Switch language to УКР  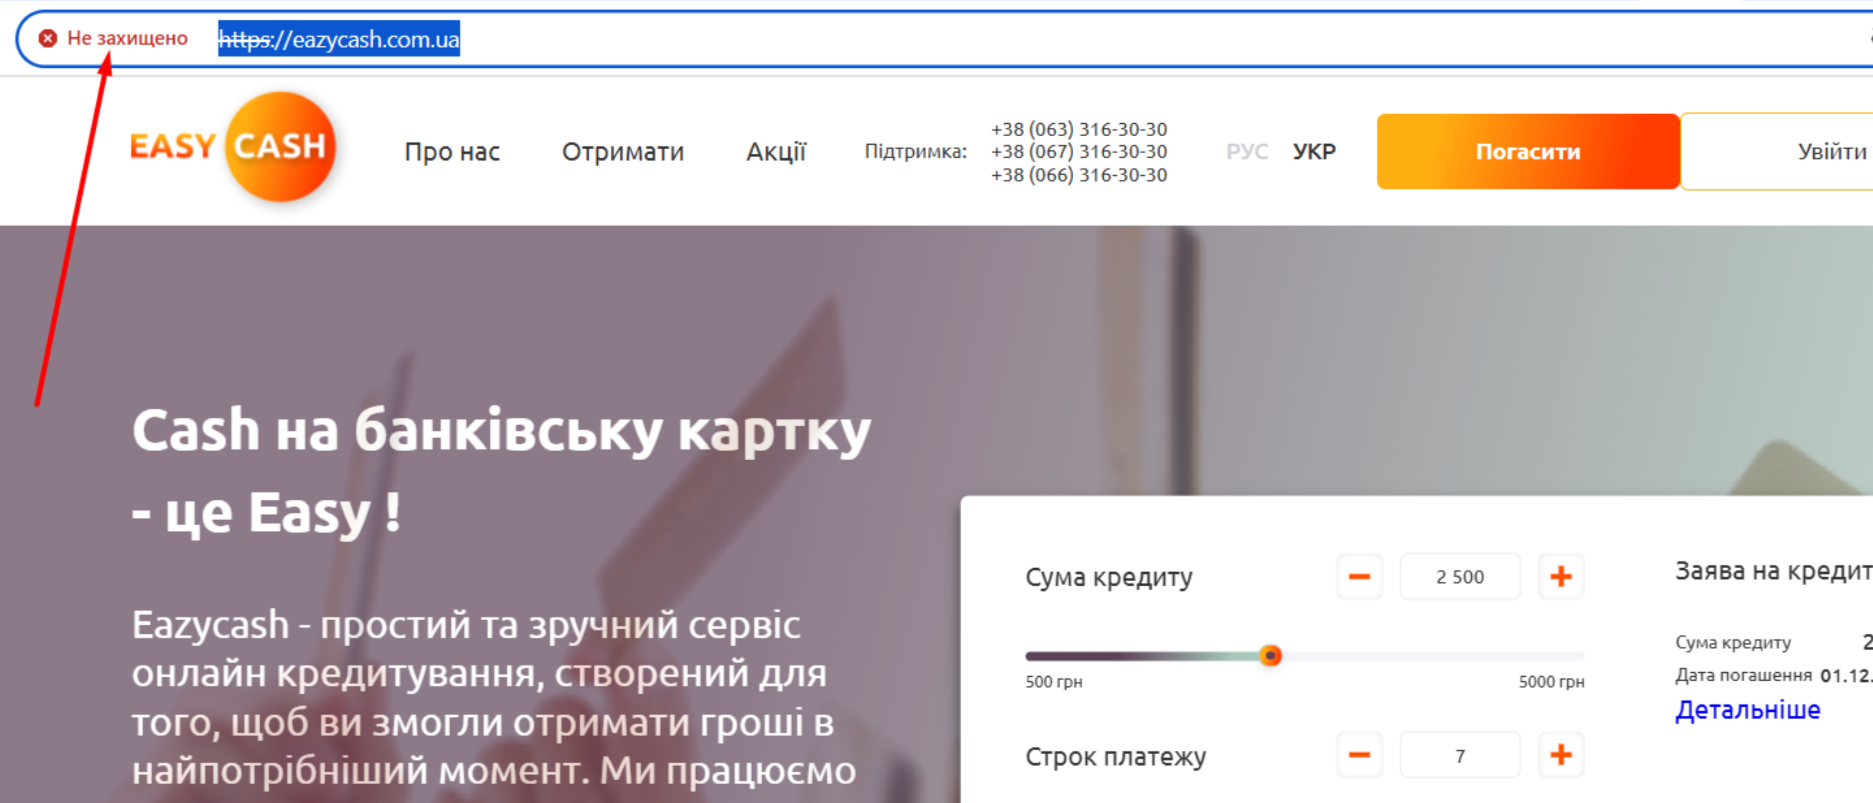tap(1314, 152)
